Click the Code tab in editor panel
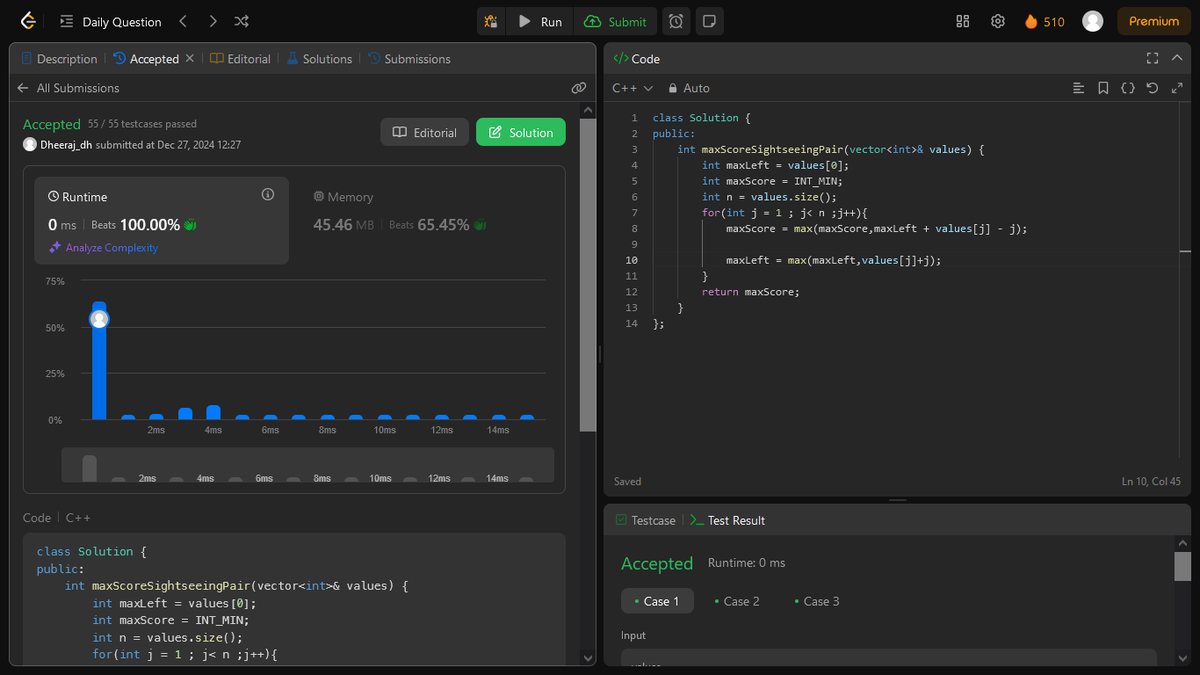This screenshot has height=675, width=1200. (x=636, y=59)
